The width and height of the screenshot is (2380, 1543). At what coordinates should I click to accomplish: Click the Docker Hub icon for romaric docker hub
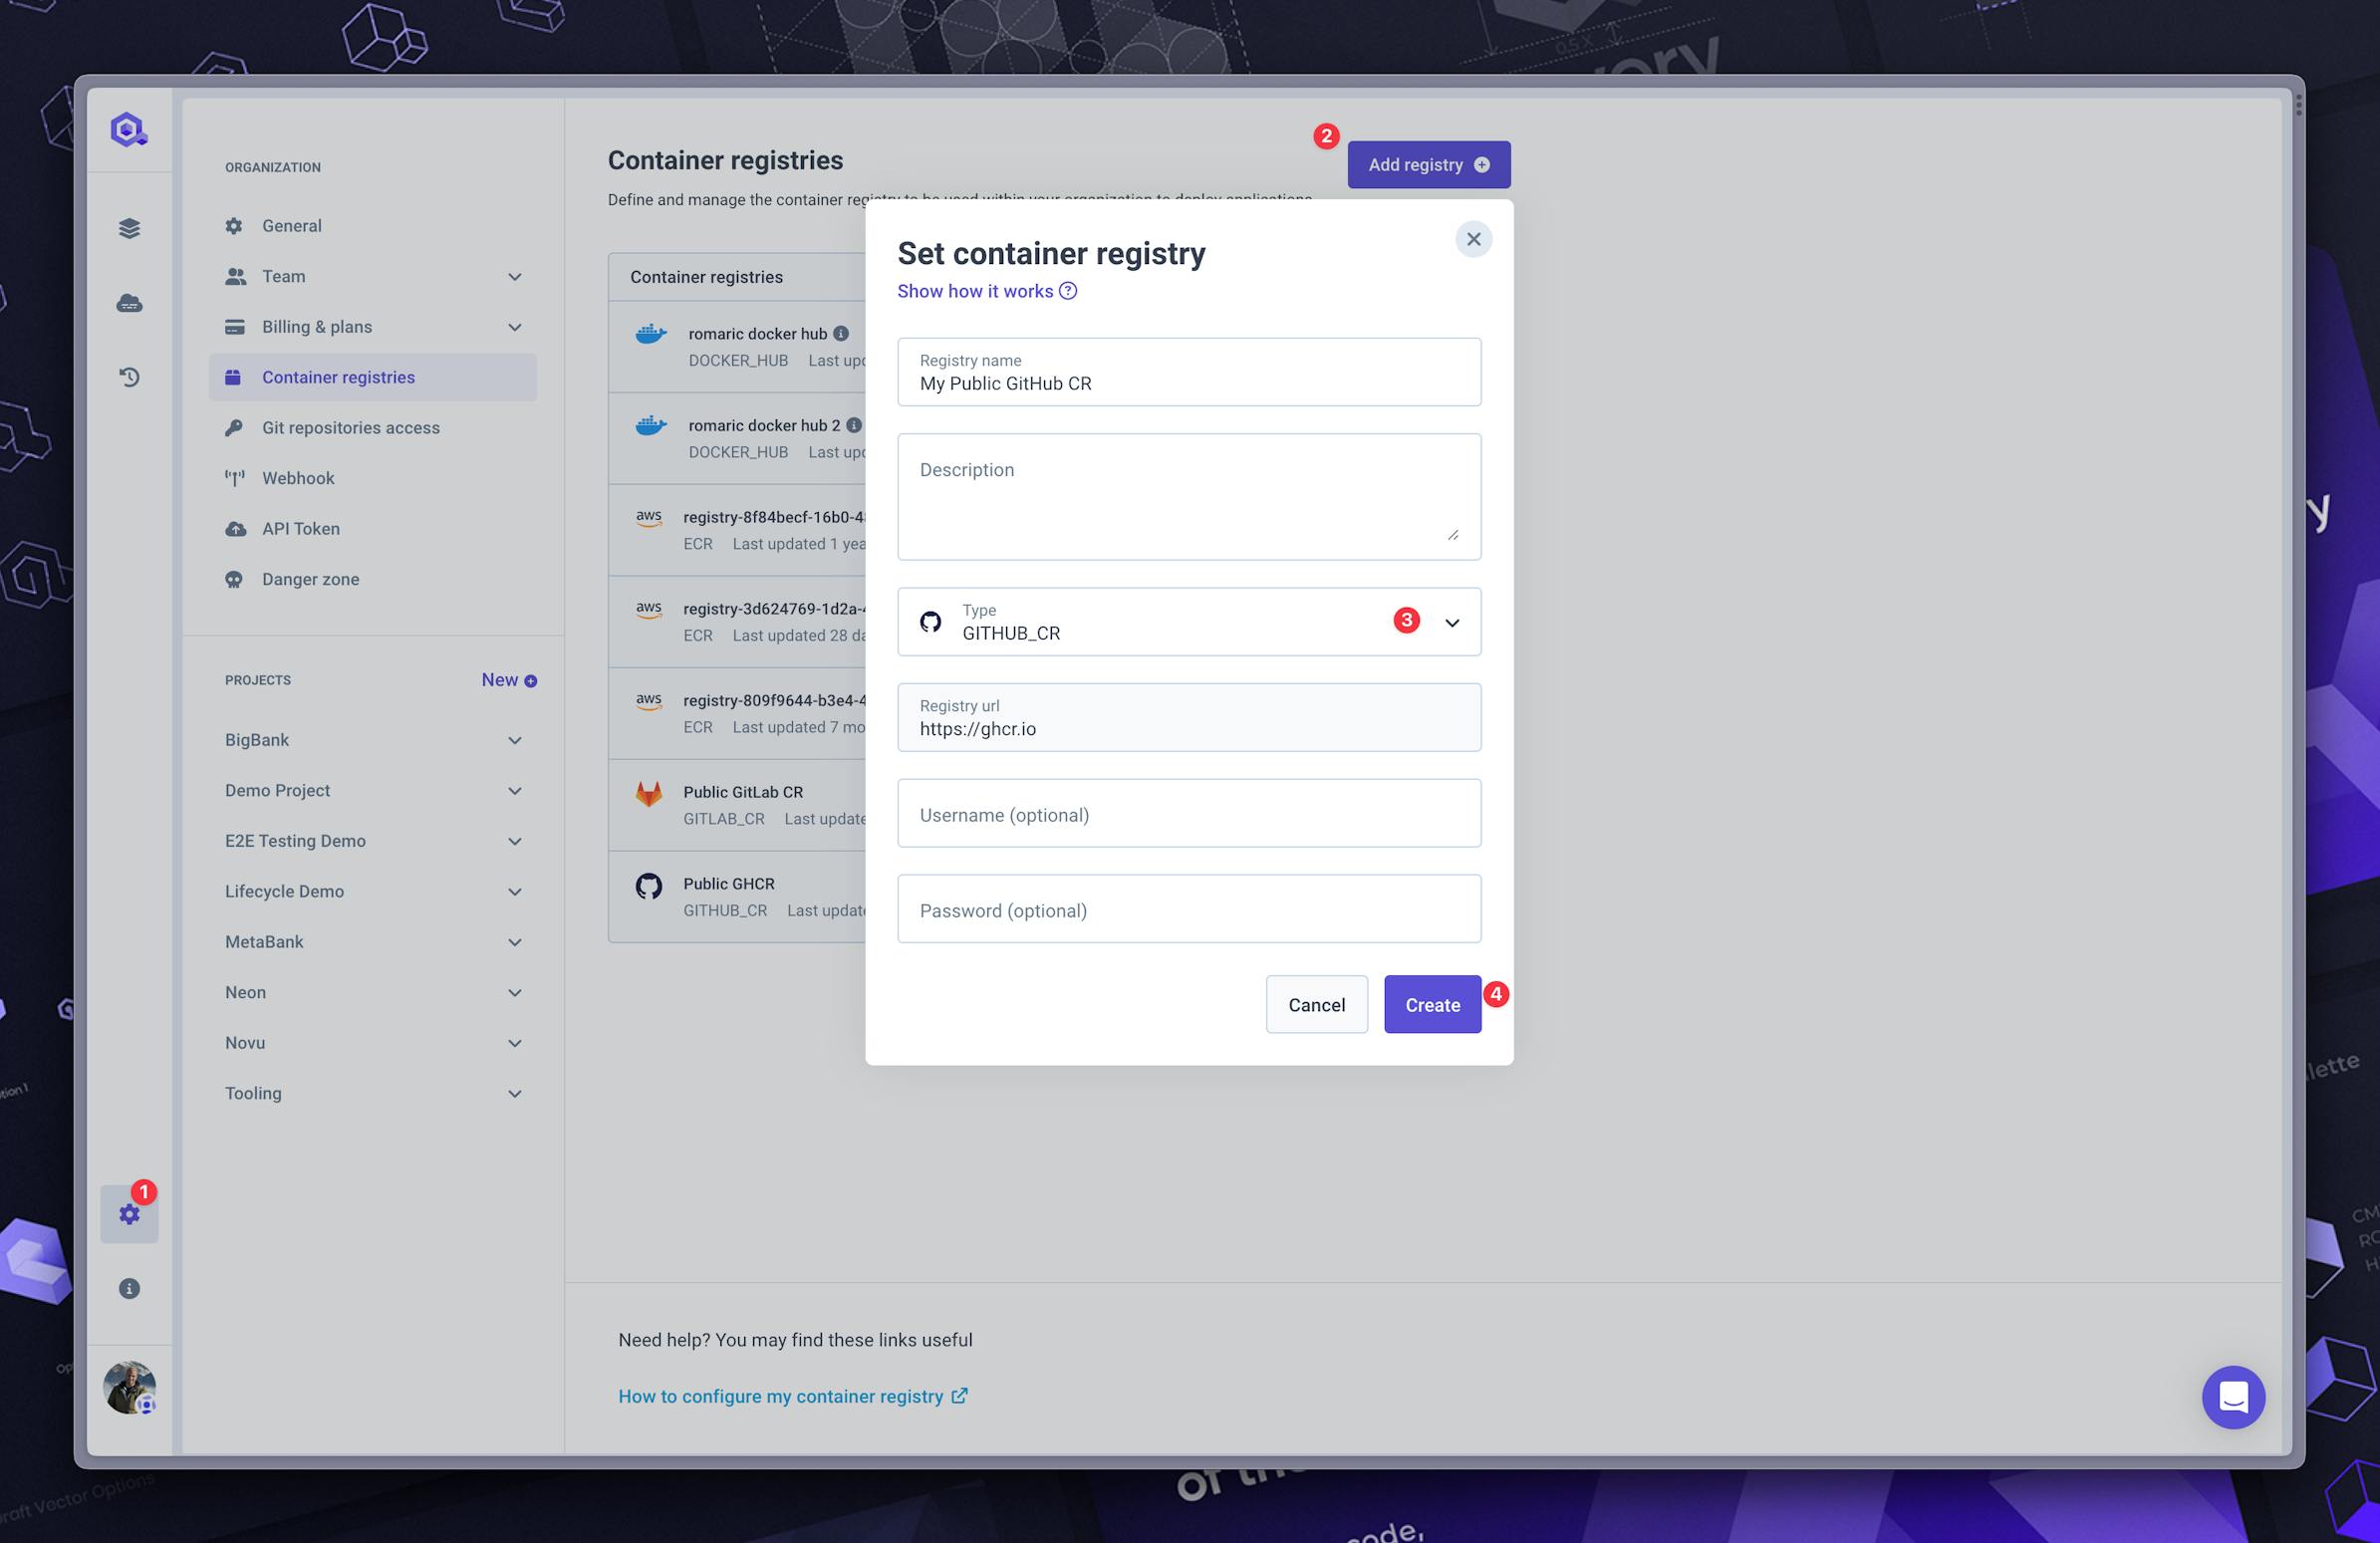651,335
